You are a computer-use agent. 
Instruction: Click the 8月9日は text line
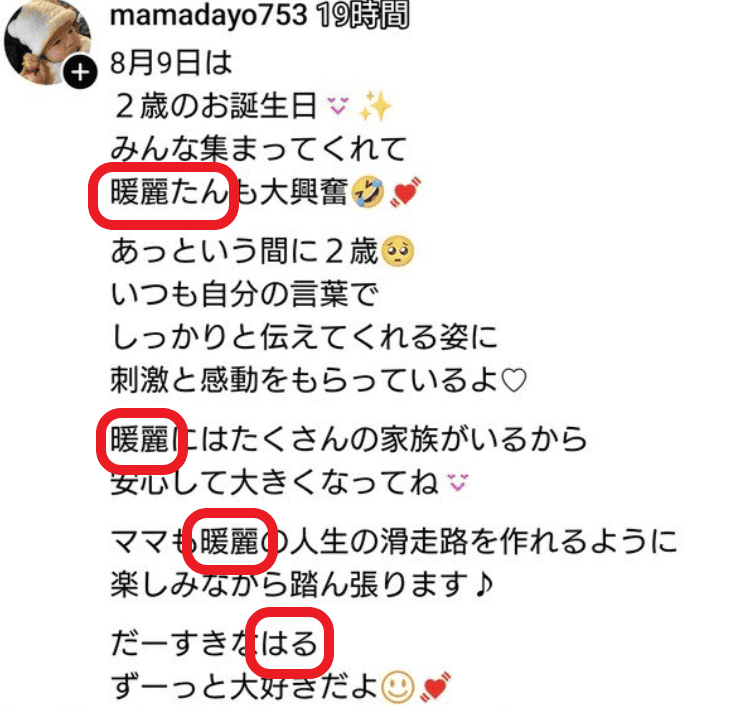click(x=171, y=63)
